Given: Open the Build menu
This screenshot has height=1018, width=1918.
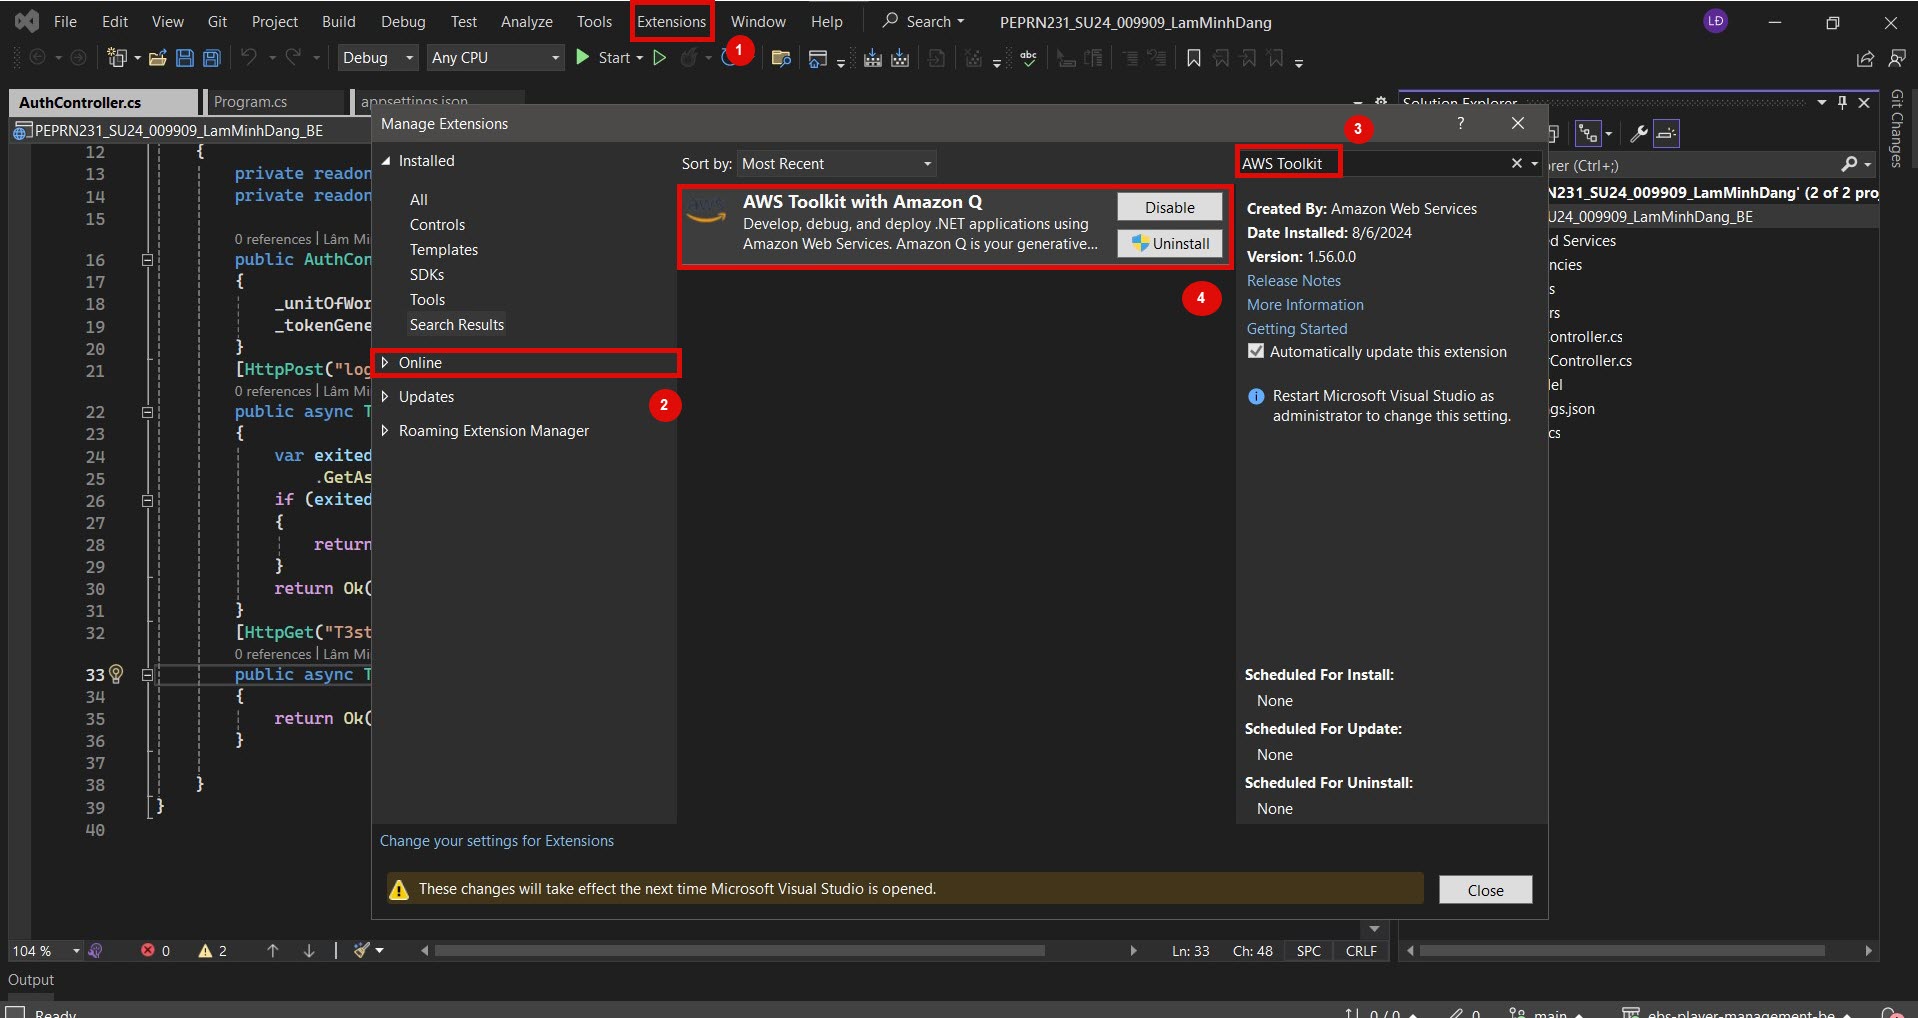Looking at the screenshot, I should pos(338,21).
